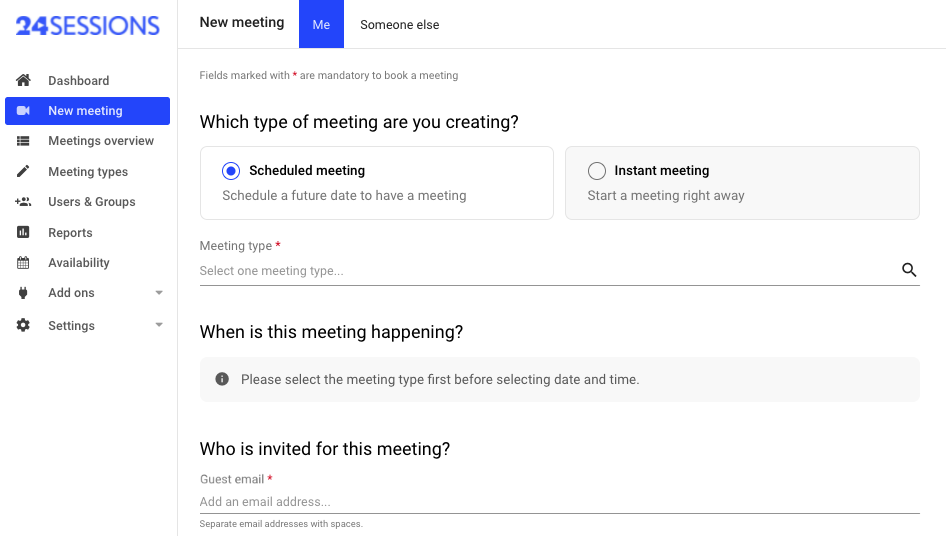Click the Users & Groups people icon

(24, 202)
